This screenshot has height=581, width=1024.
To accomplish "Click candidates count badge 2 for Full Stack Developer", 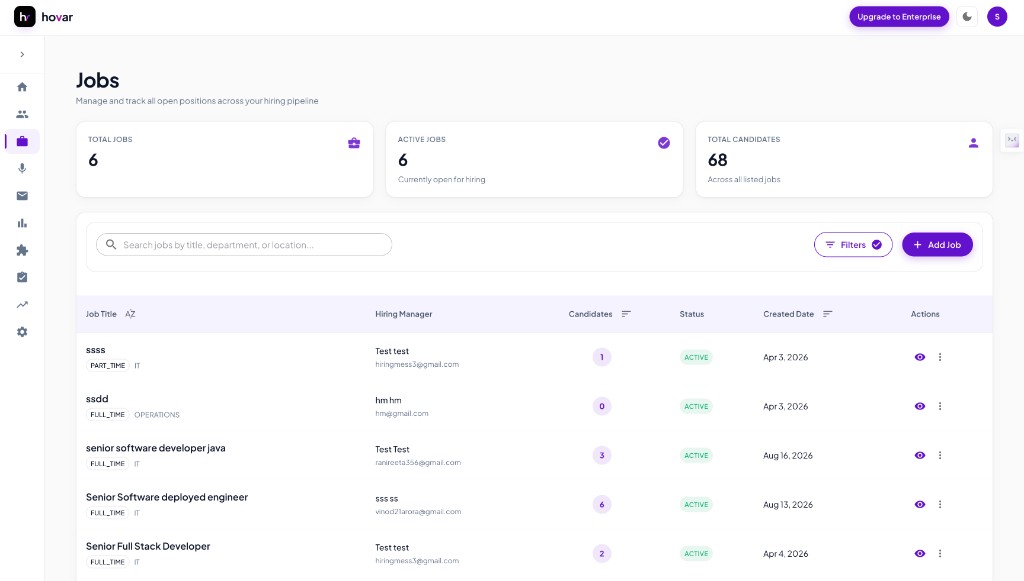I will pyautogui.click(x=601, y=554).
